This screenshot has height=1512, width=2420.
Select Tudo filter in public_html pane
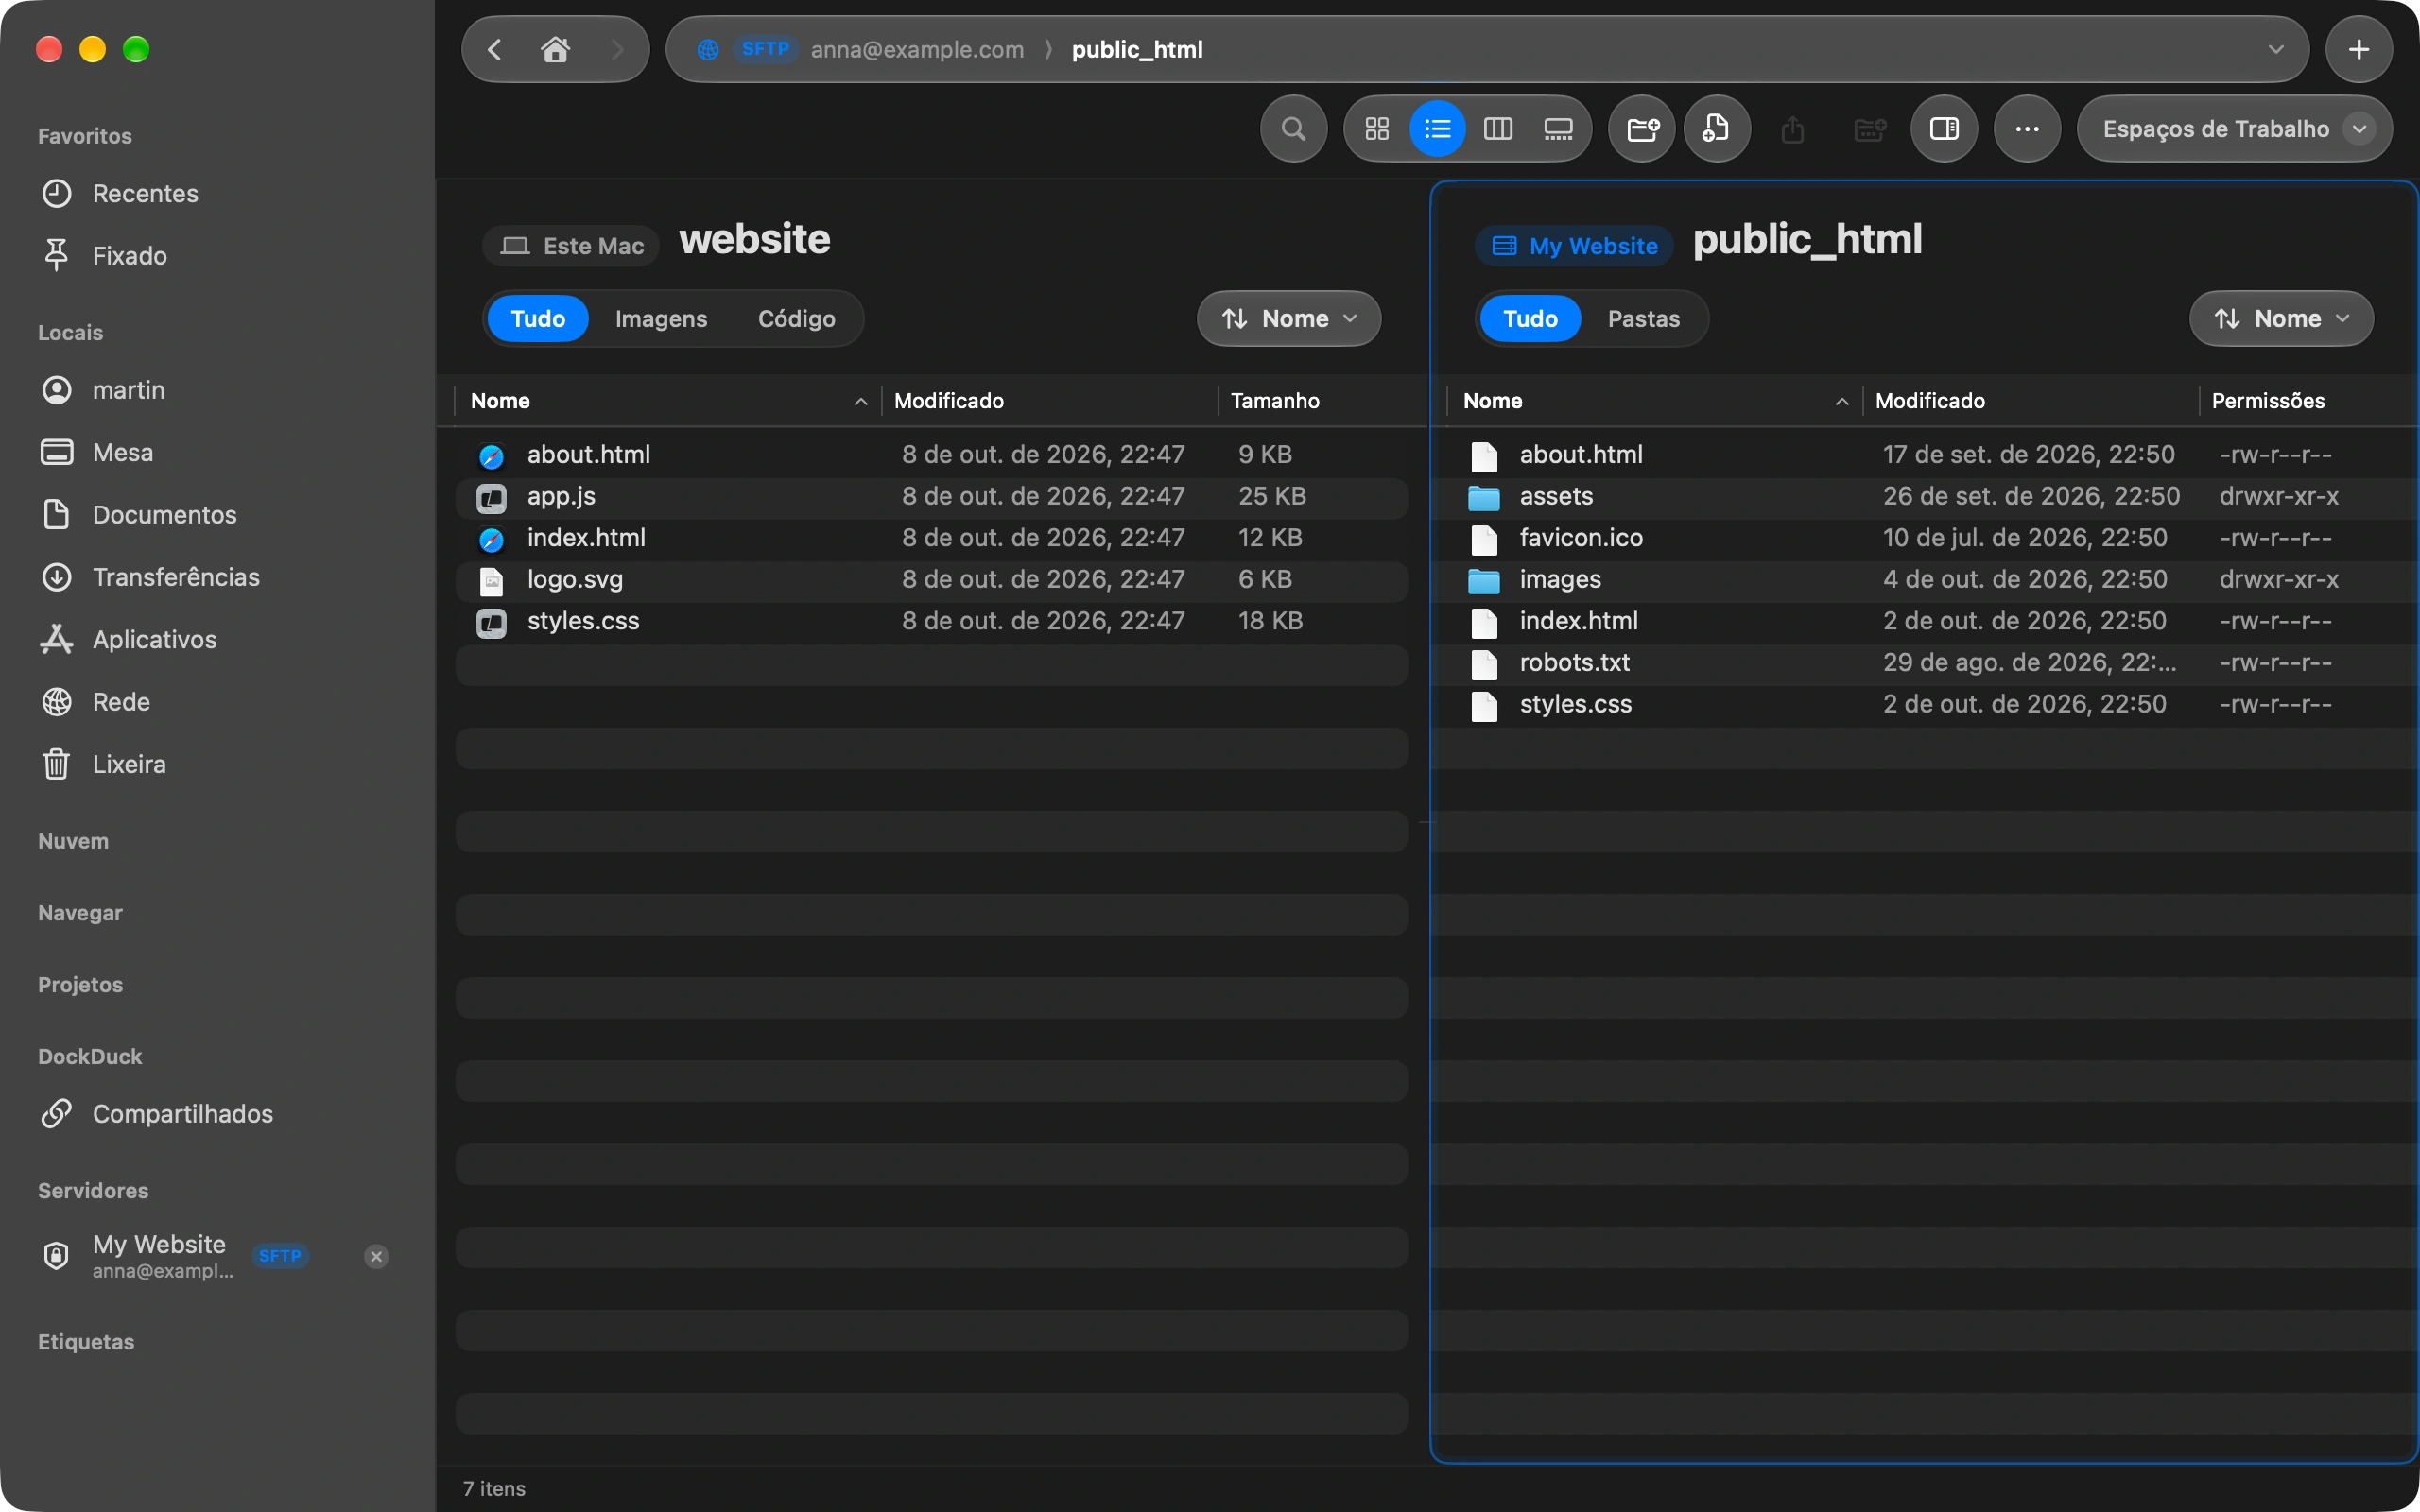tap(1530, 319)
